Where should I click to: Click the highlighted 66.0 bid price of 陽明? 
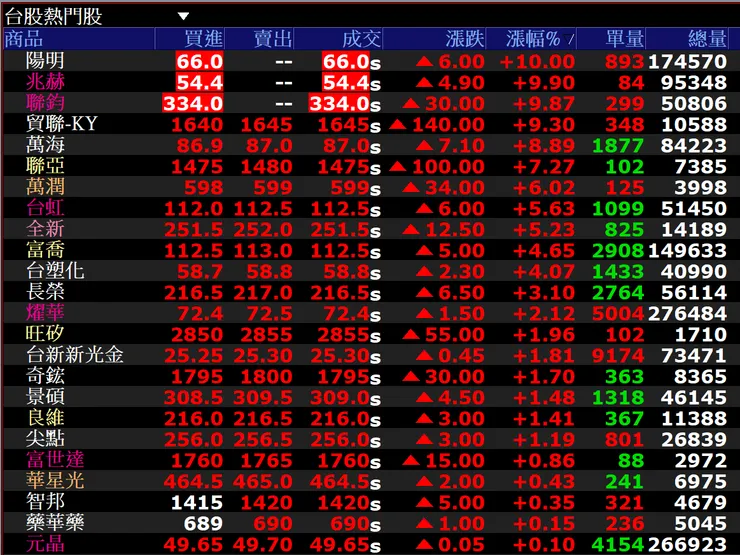click(199, 62)
